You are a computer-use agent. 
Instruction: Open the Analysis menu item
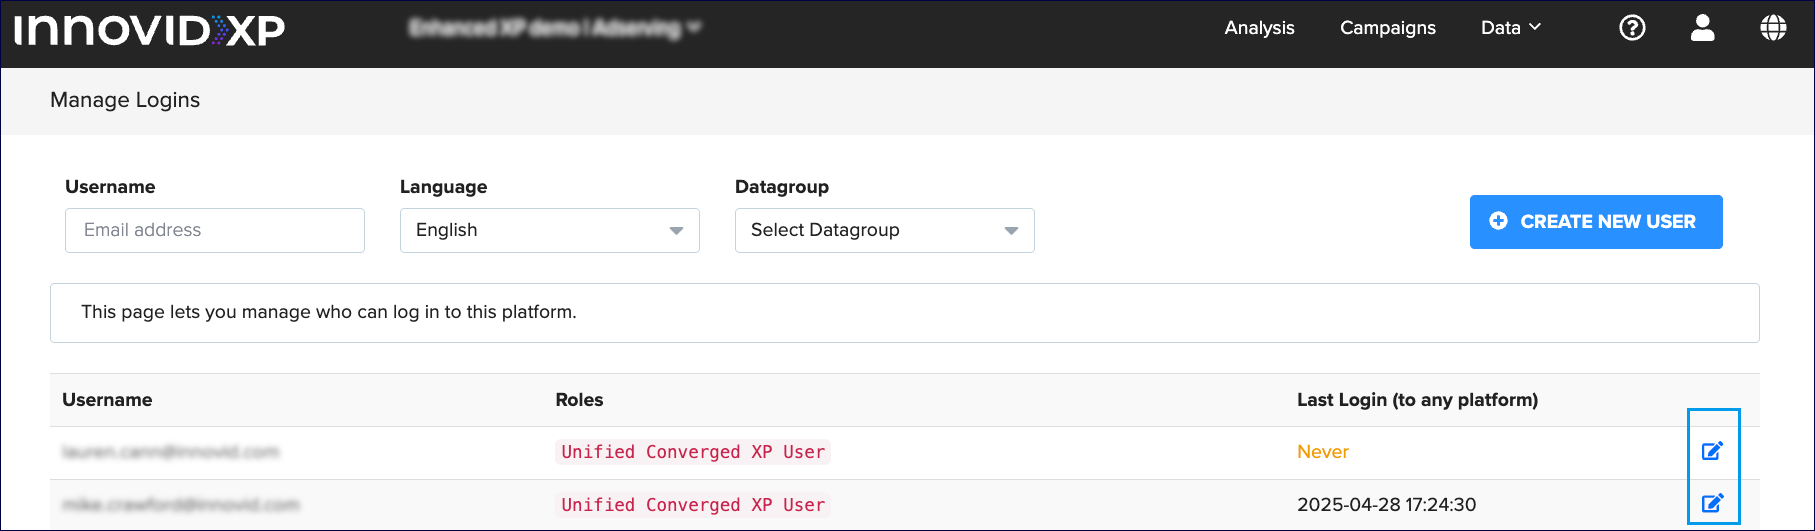[1259, 28]
